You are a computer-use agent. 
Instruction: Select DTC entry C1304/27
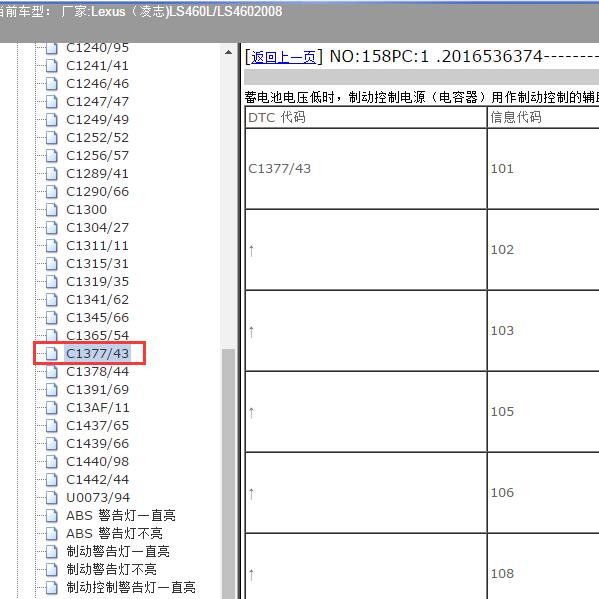[97, 228]
